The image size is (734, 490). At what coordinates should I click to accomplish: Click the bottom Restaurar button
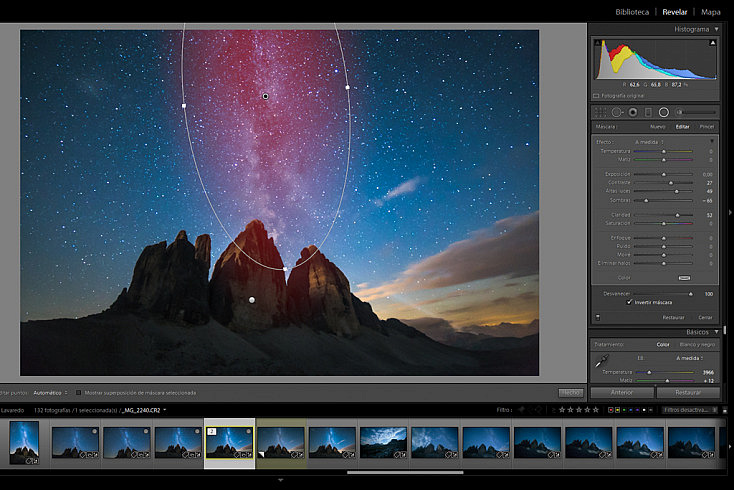coord(688,392)
